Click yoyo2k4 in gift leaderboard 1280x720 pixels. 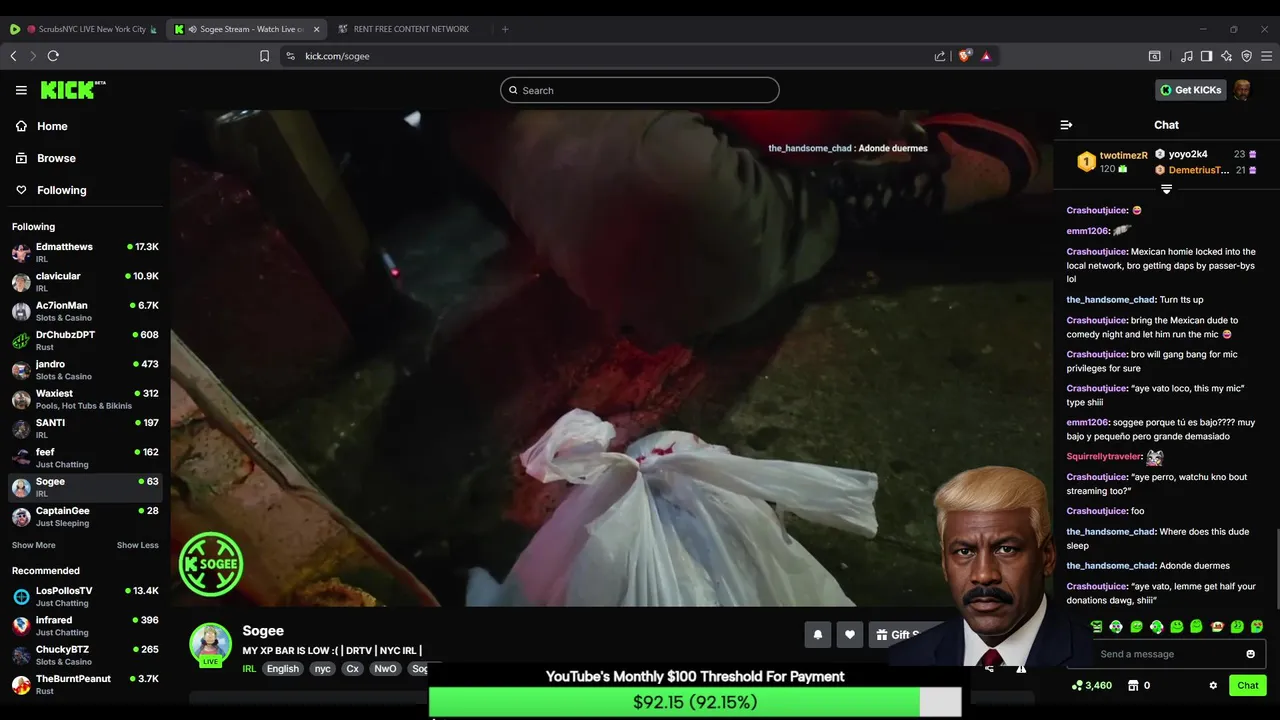1188,154
